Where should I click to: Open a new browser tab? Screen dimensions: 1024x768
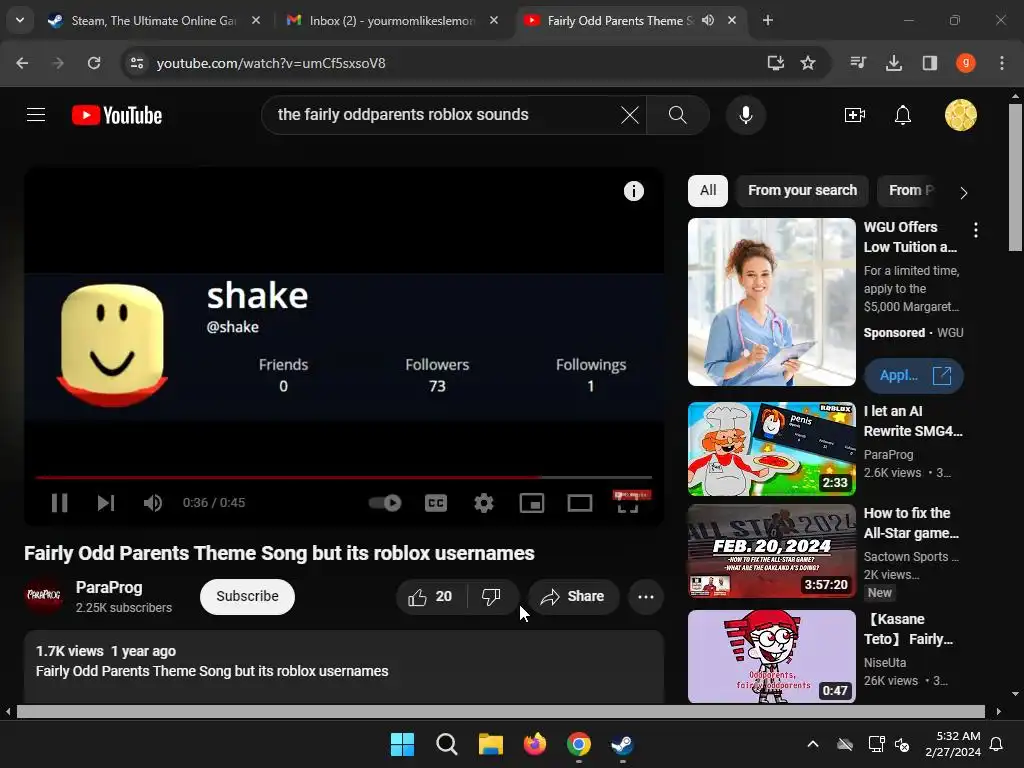pos(768,21)
